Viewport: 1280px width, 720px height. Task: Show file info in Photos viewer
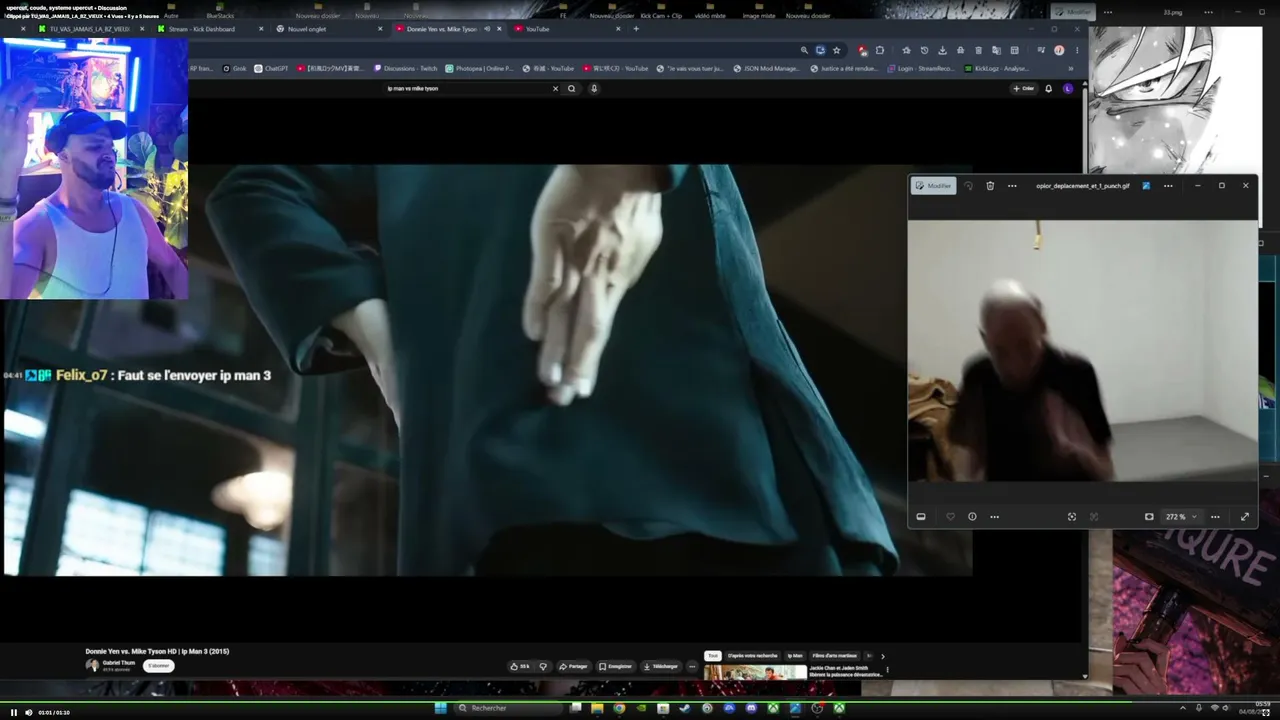pos(972,517)
